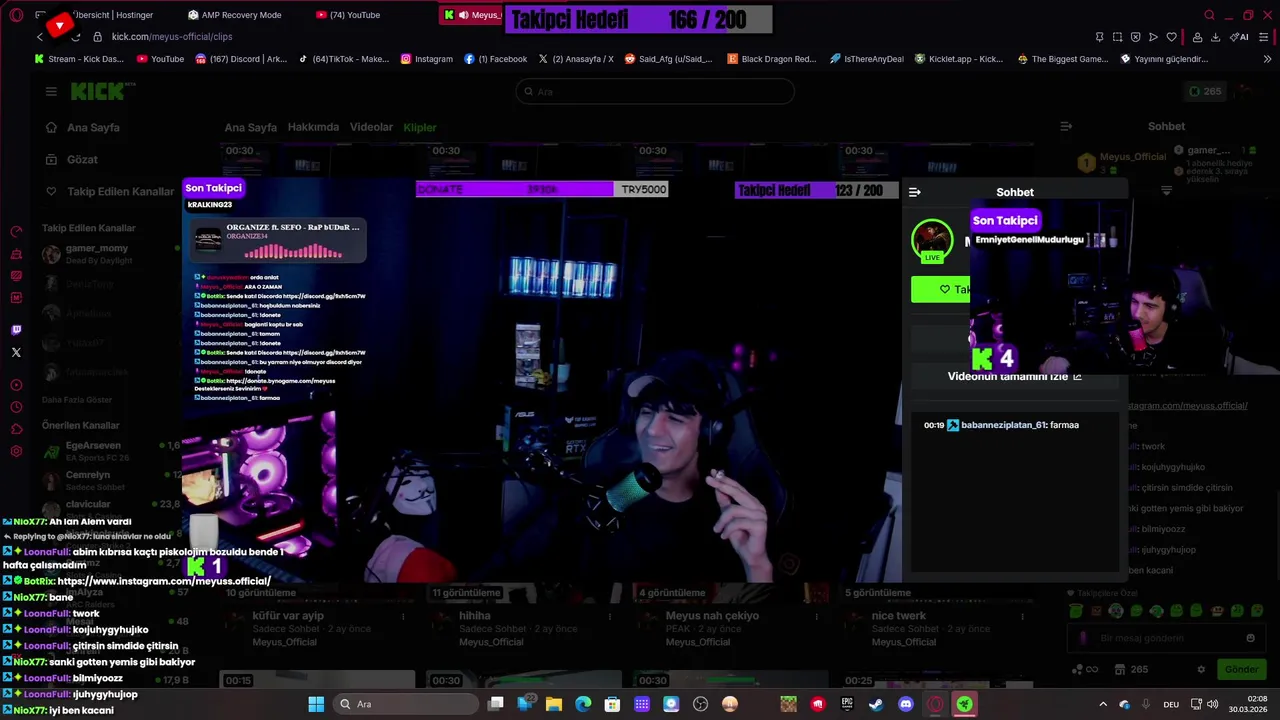Screen dimensions: 1280x720
Task: Click the instagram.com/meyuss.official link in chat
Action: click(1187, 406)
